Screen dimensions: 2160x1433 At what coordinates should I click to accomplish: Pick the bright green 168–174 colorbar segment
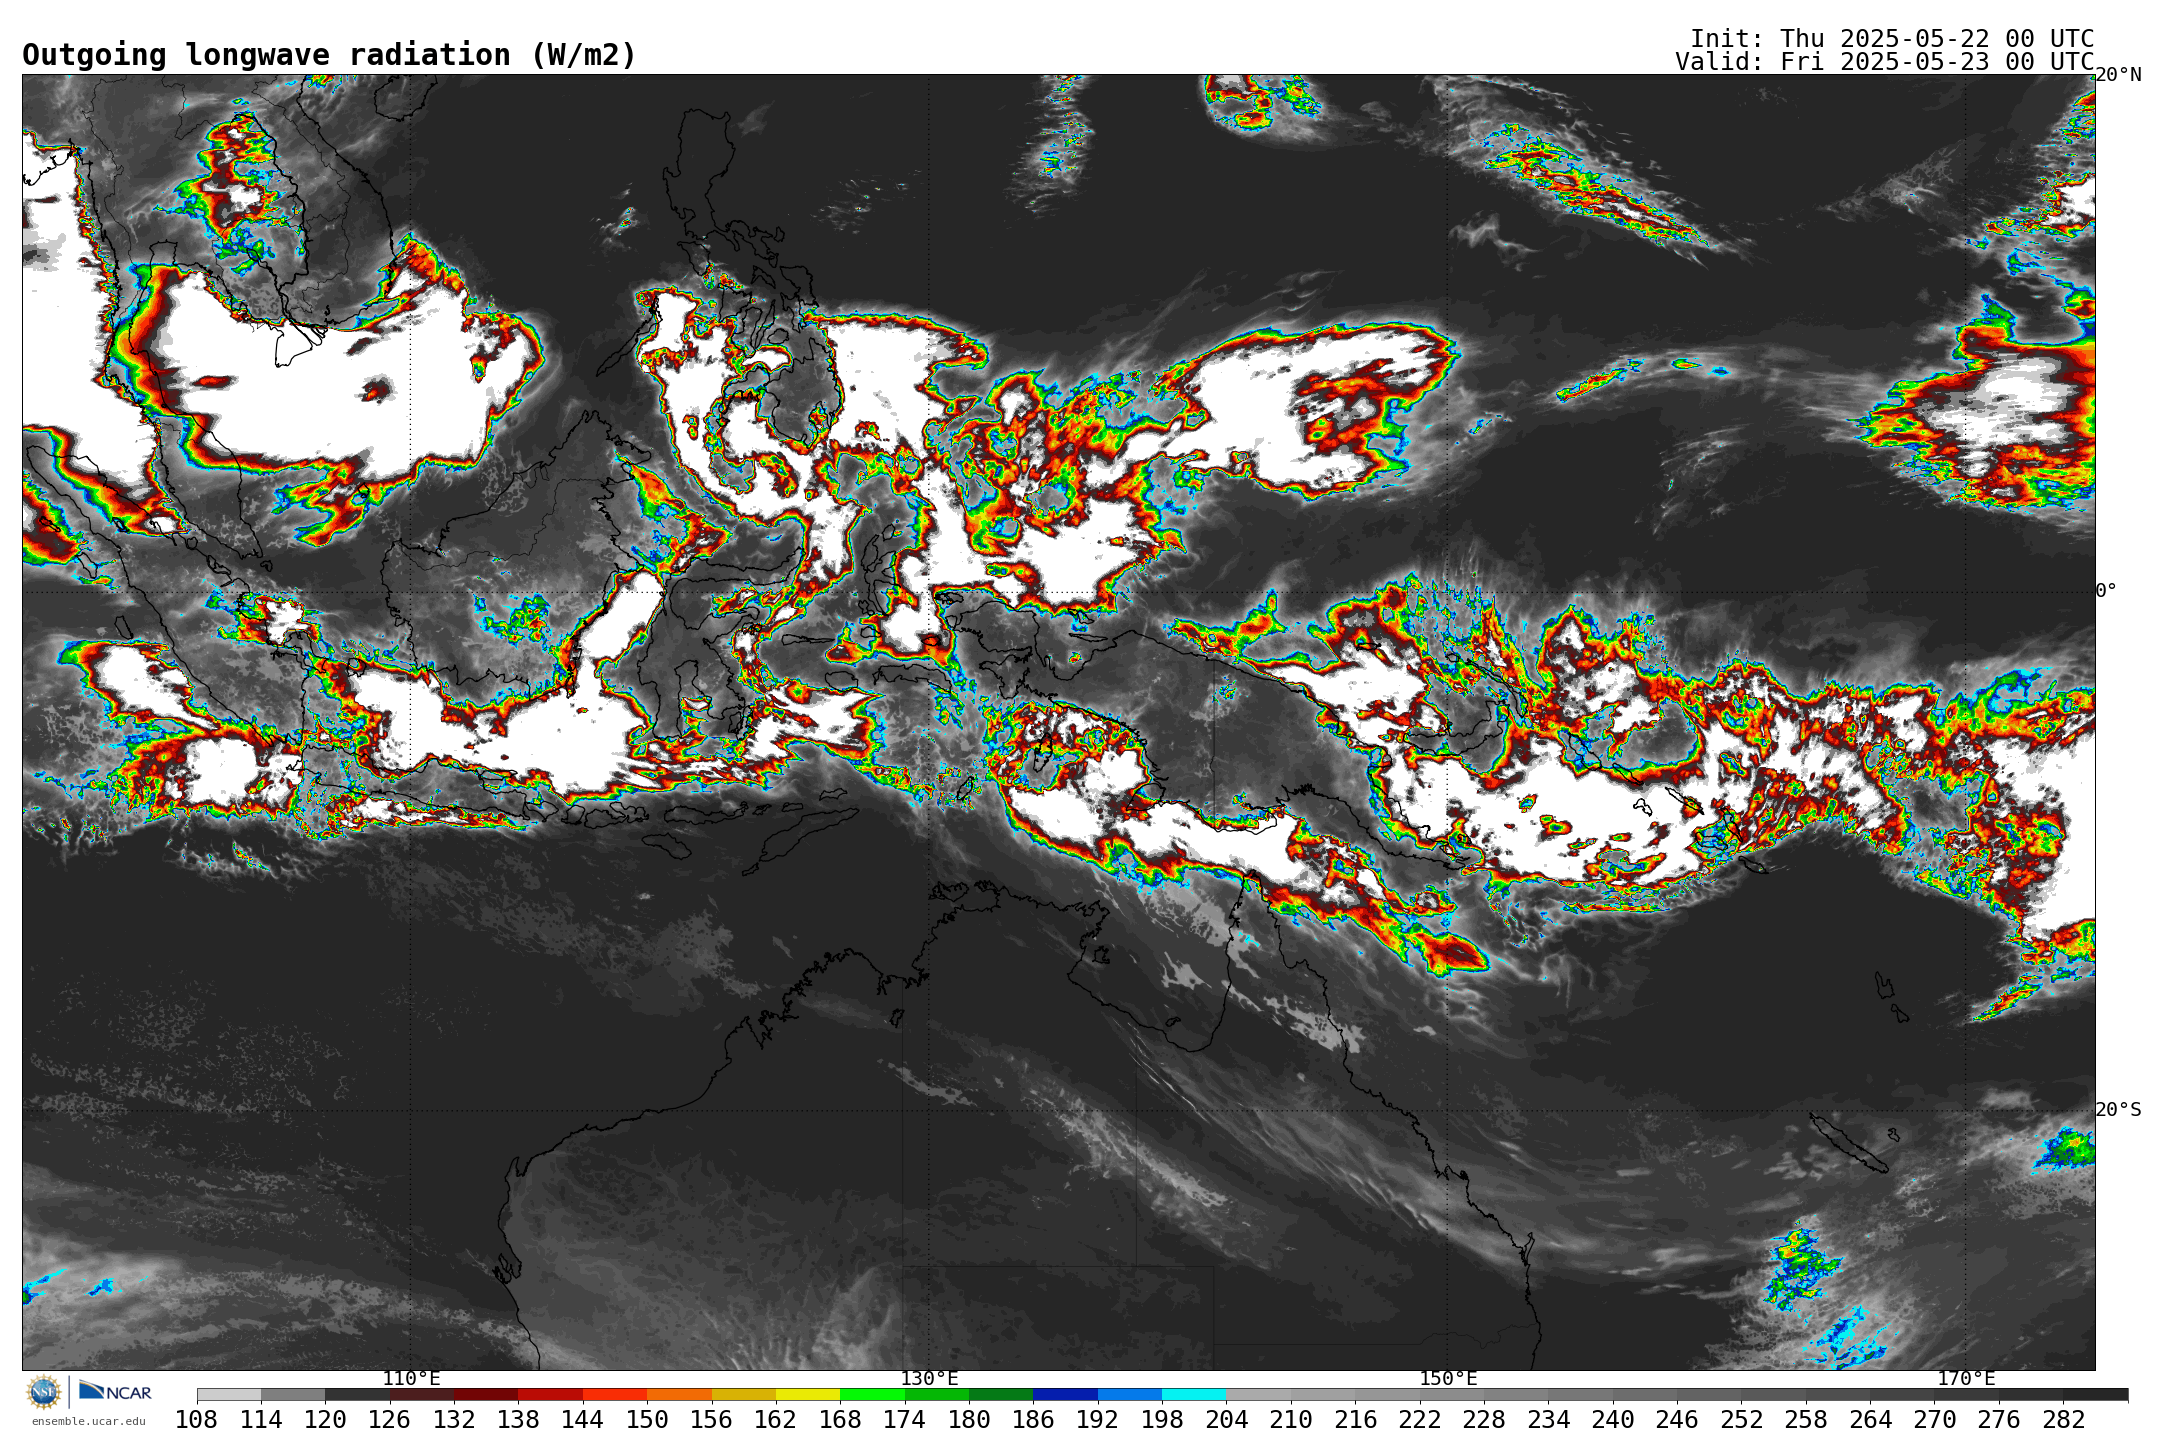click(872, 1394)
